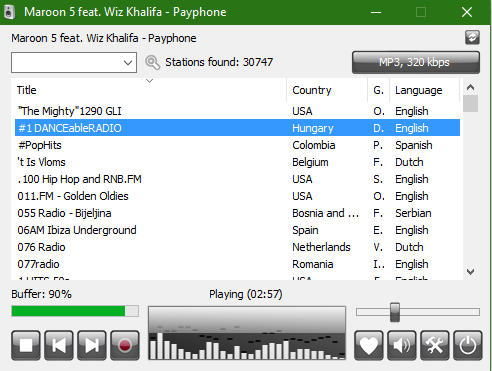Go to the previous station
This screenshot has height=371, width=492.
pos(59,345)
